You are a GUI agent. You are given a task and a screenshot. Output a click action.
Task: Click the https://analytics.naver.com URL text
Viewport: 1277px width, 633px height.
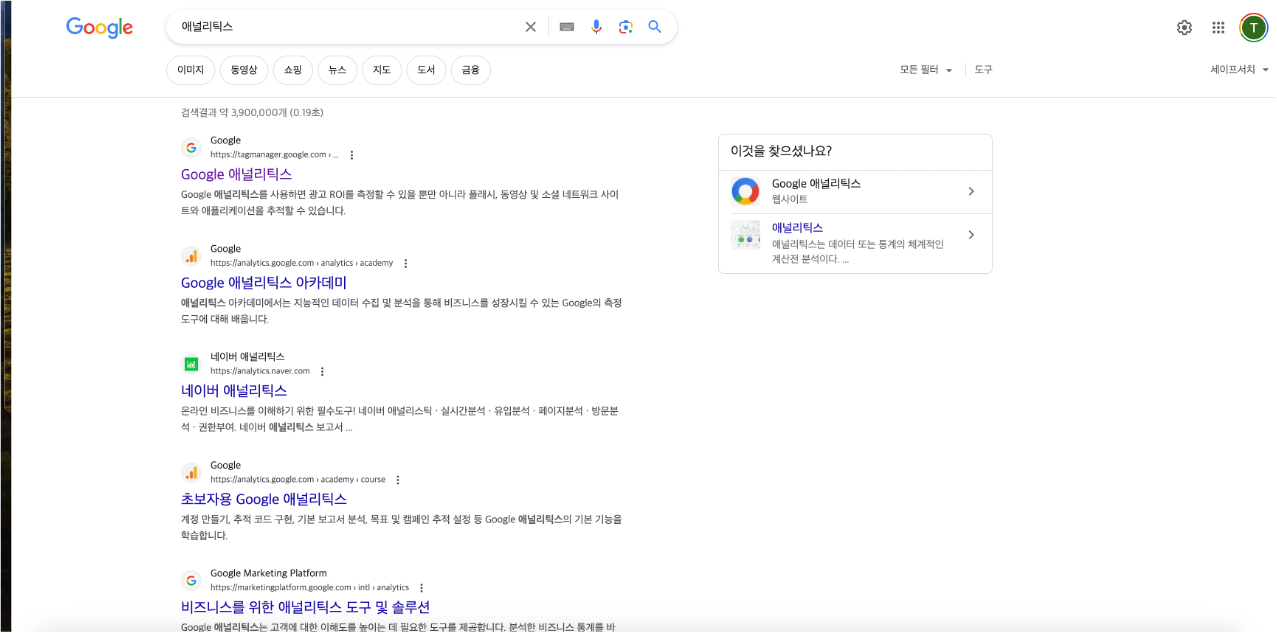pos(261,371)
